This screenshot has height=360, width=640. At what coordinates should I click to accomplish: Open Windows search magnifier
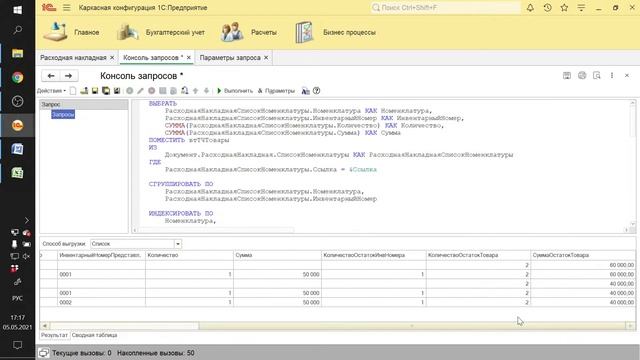point(18,30)
